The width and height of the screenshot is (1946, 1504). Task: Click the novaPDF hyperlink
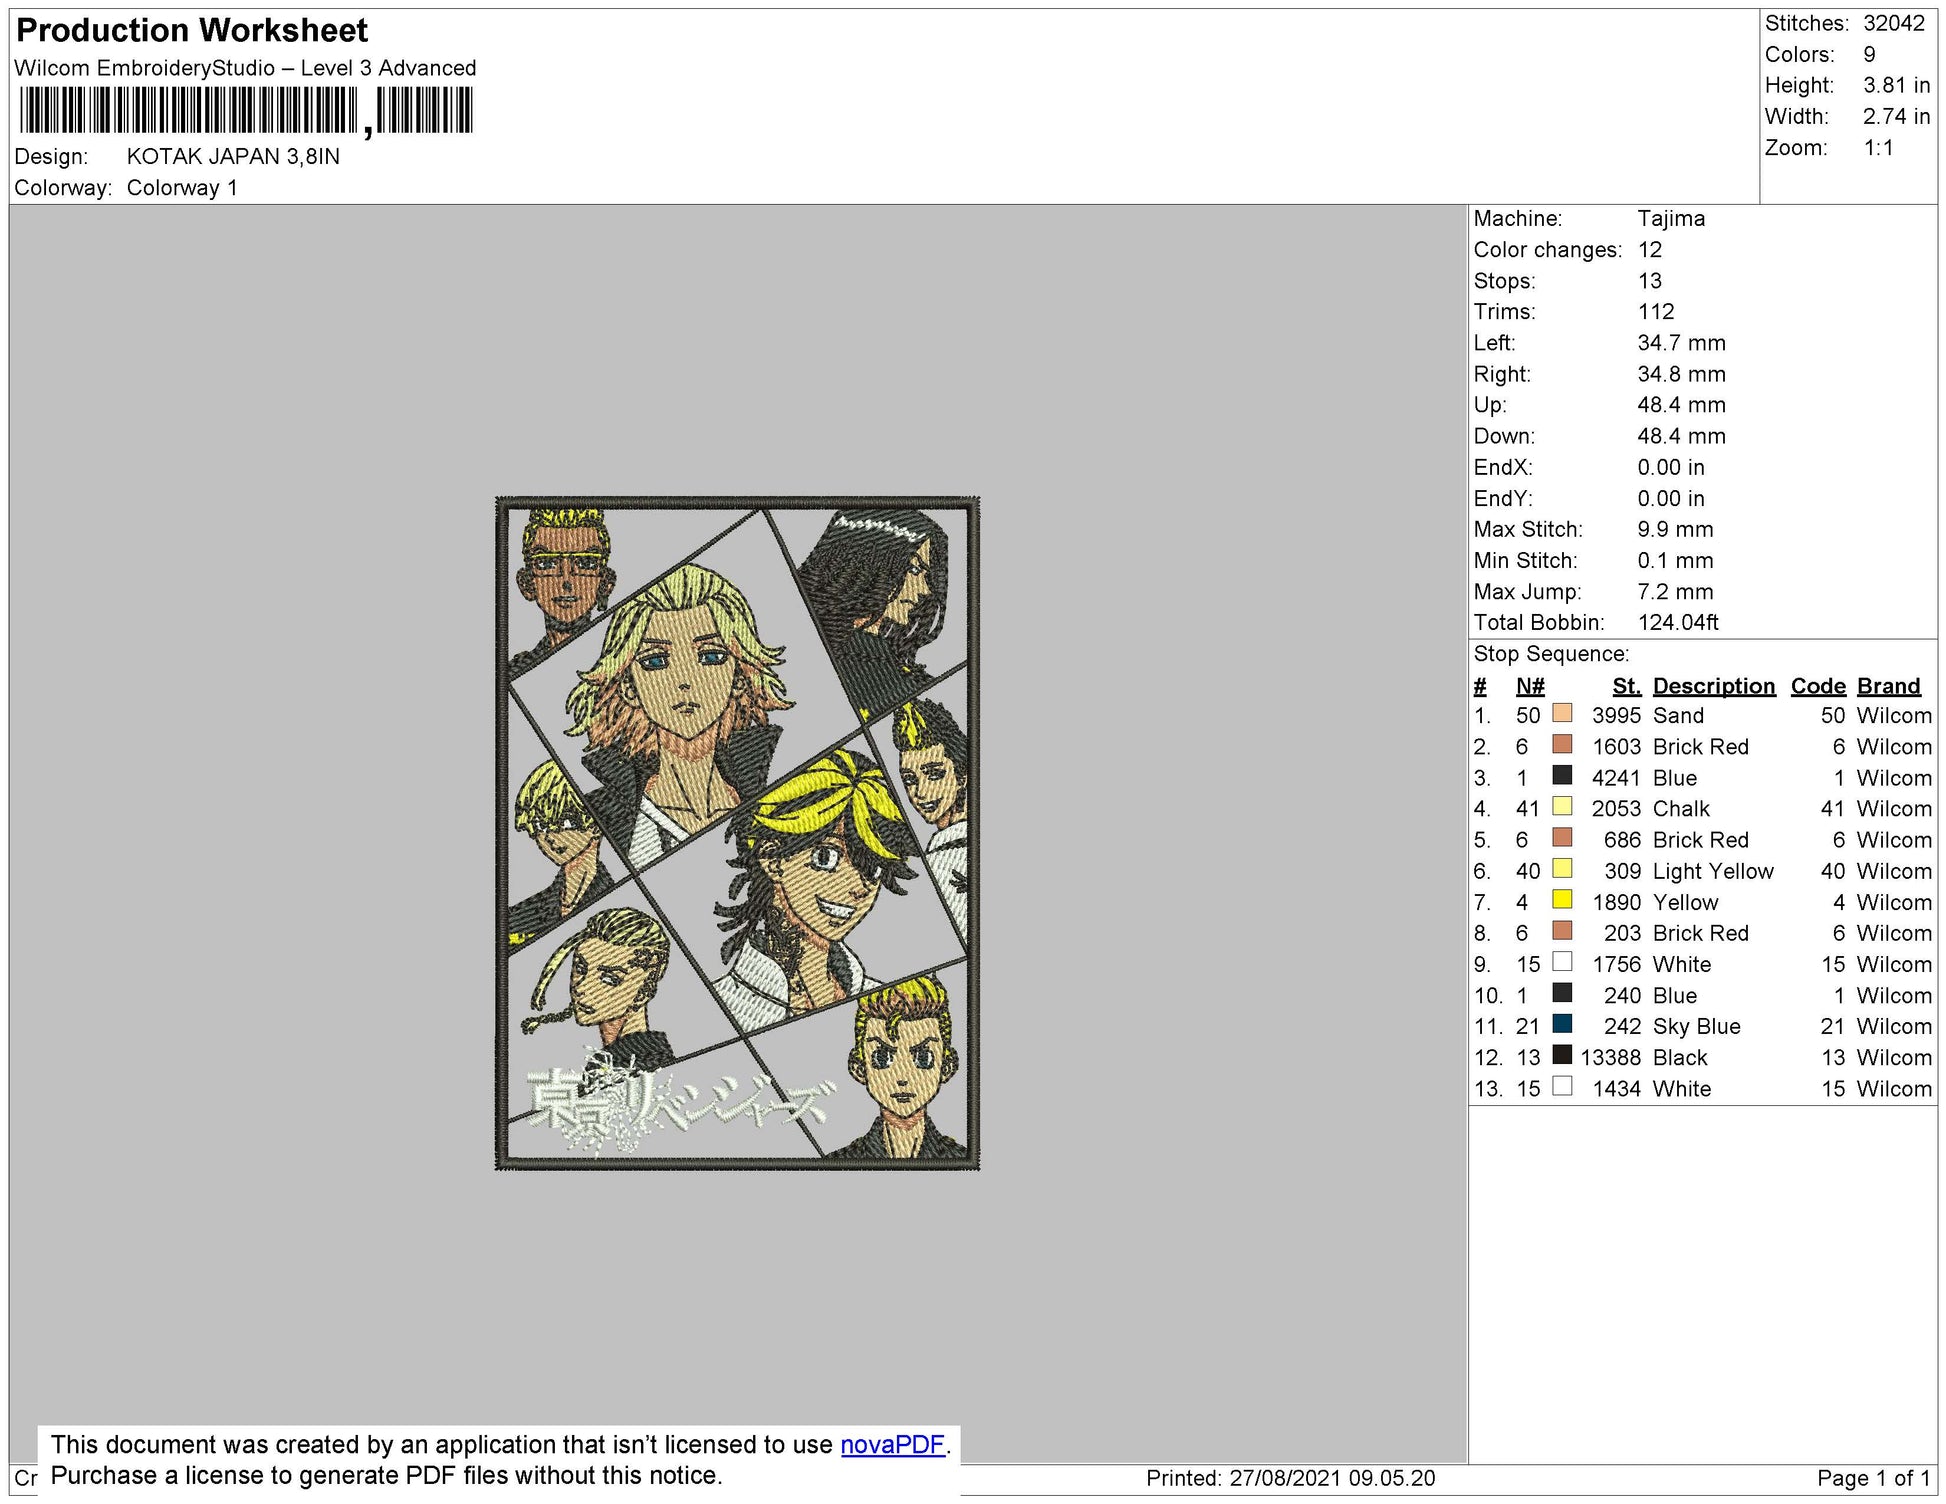coord(891,1445)
